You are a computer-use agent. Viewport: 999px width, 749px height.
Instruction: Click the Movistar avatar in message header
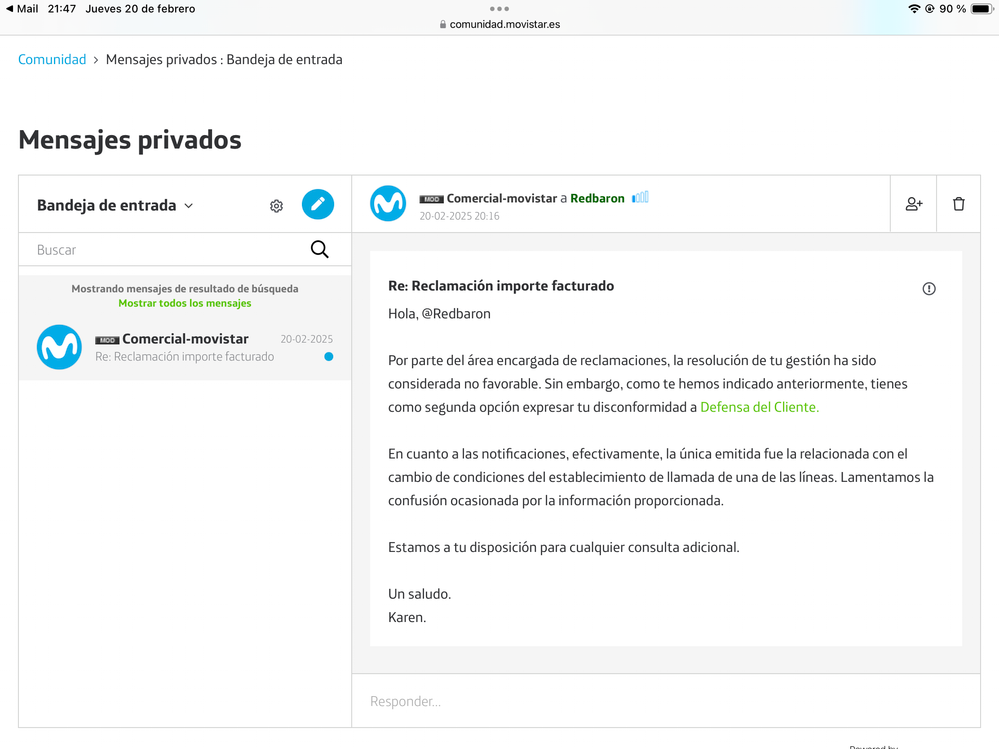click(x=388, y=204)
